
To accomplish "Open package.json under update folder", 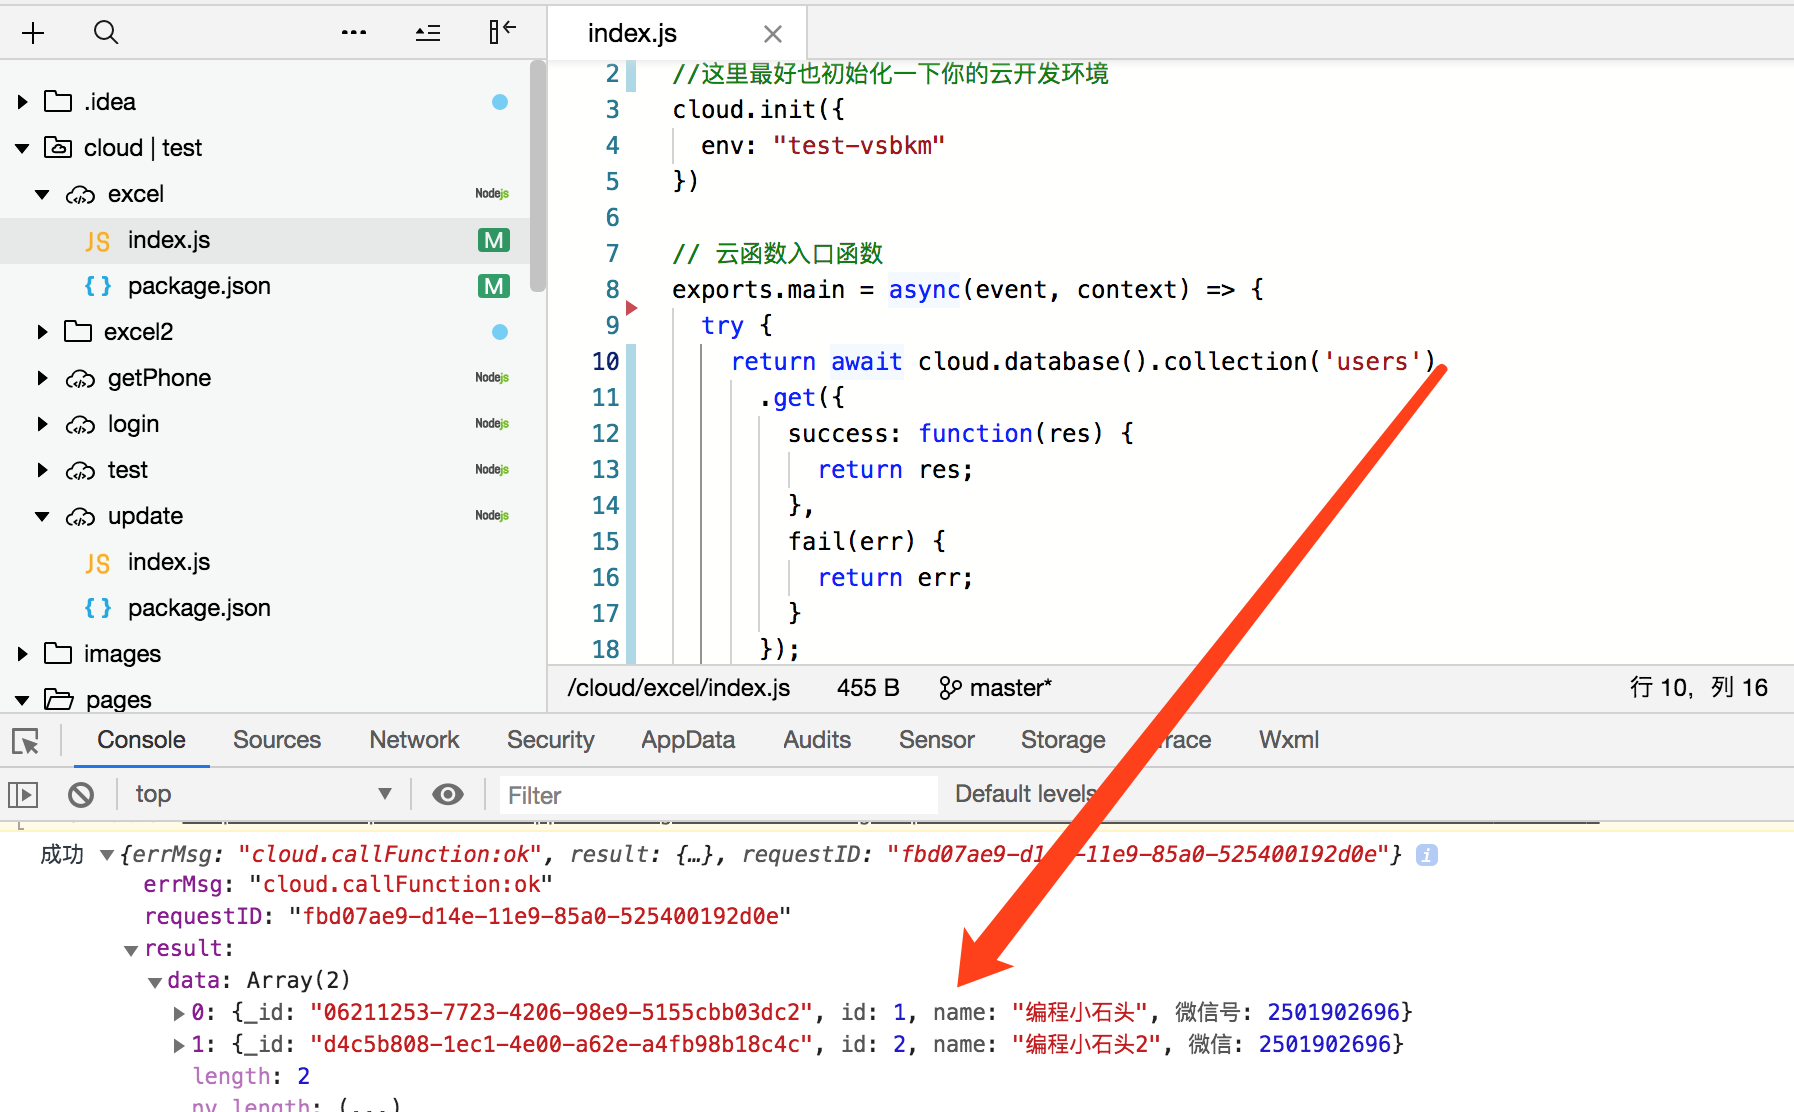I will coord(199,608).
